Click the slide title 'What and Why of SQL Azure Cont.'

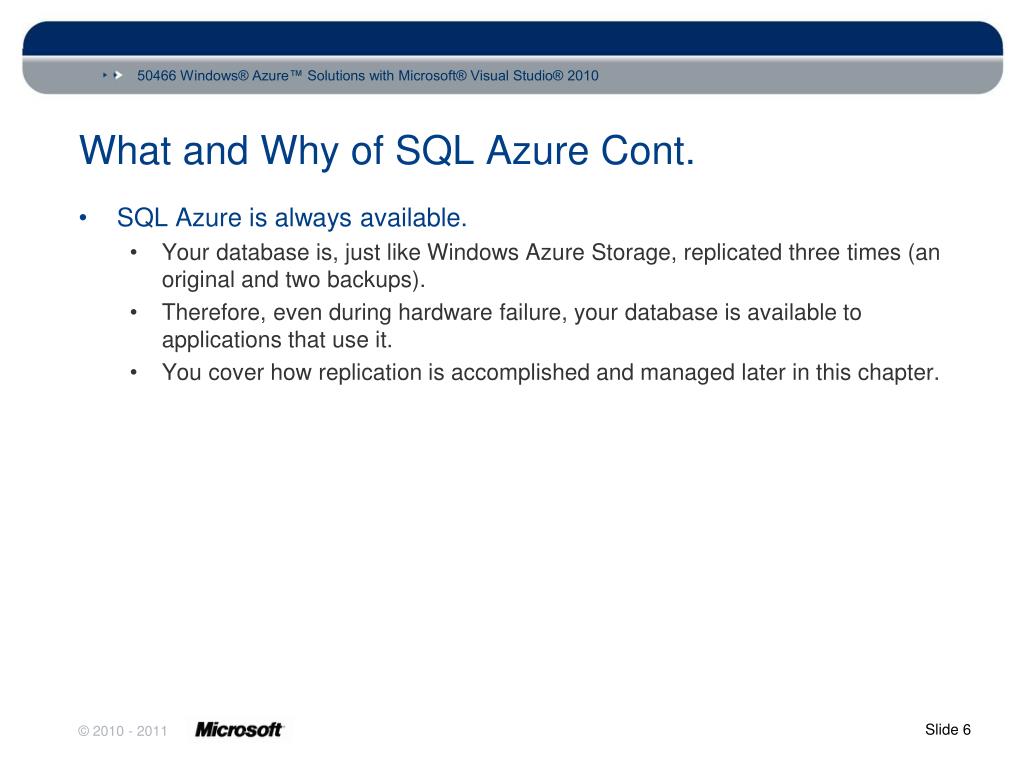click(x=386, y=151)
